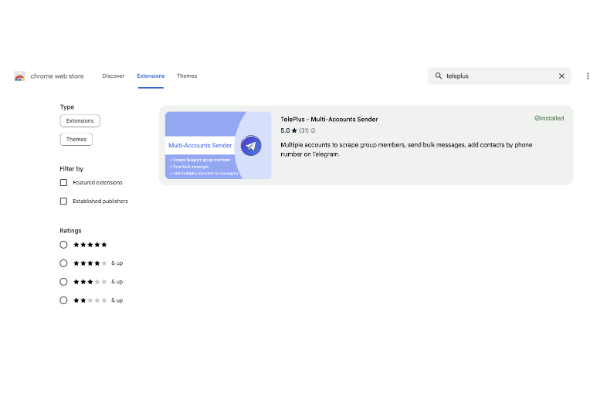Click the Multi-Accounts Sender thumbnail image

pos(218,145)
